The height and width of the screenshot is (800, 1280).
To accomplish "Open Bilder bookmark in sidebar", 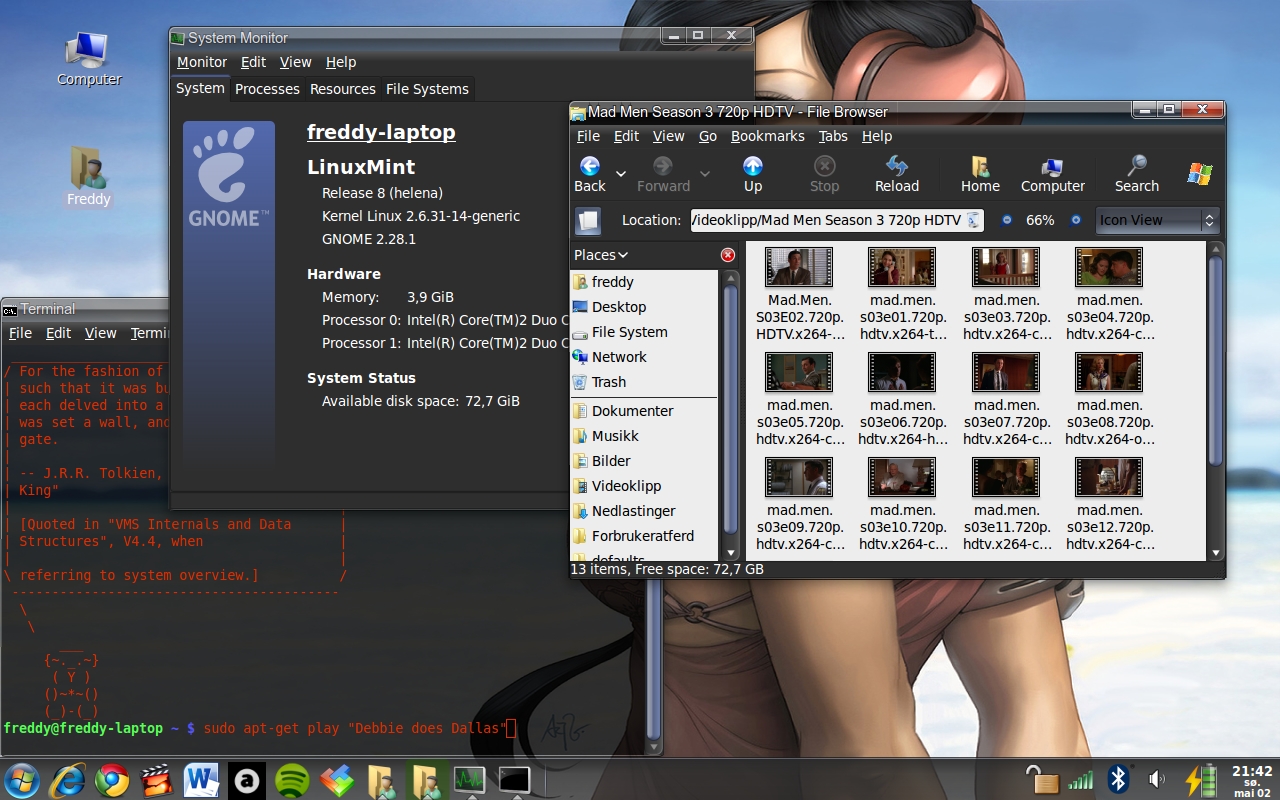I will click(x=644, y=461).
